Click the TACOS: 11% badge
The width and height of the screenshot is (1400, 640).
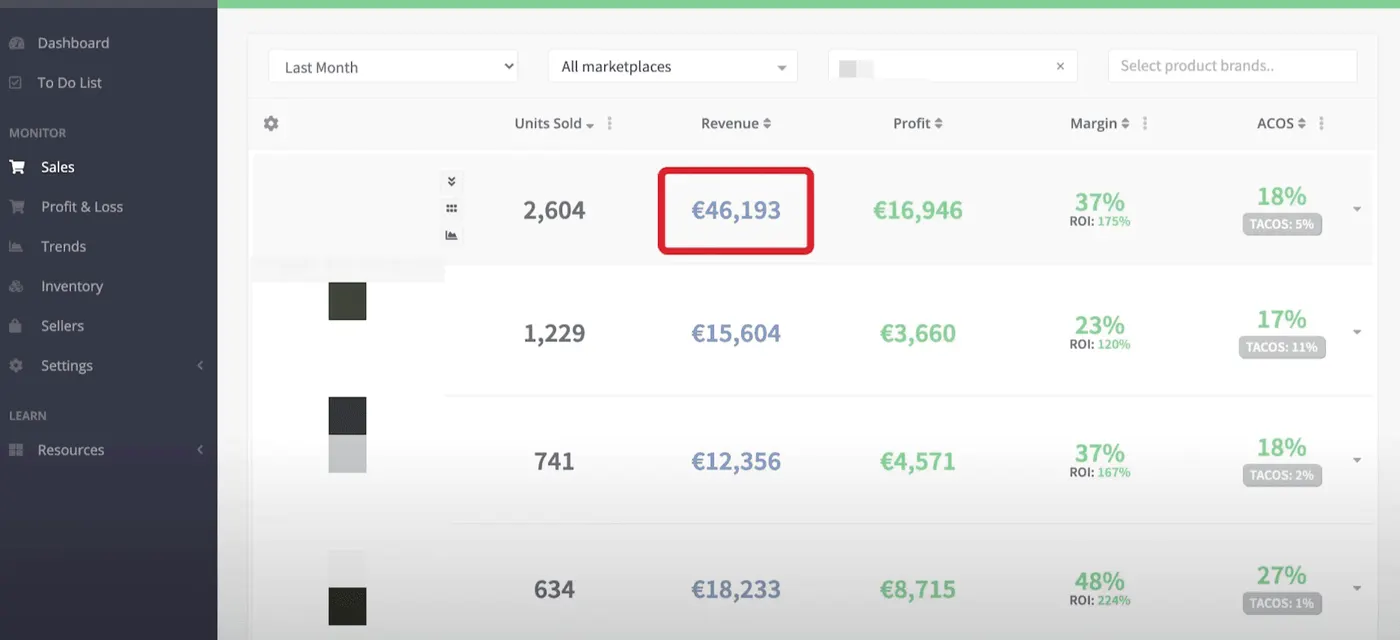coord(1282,348)
